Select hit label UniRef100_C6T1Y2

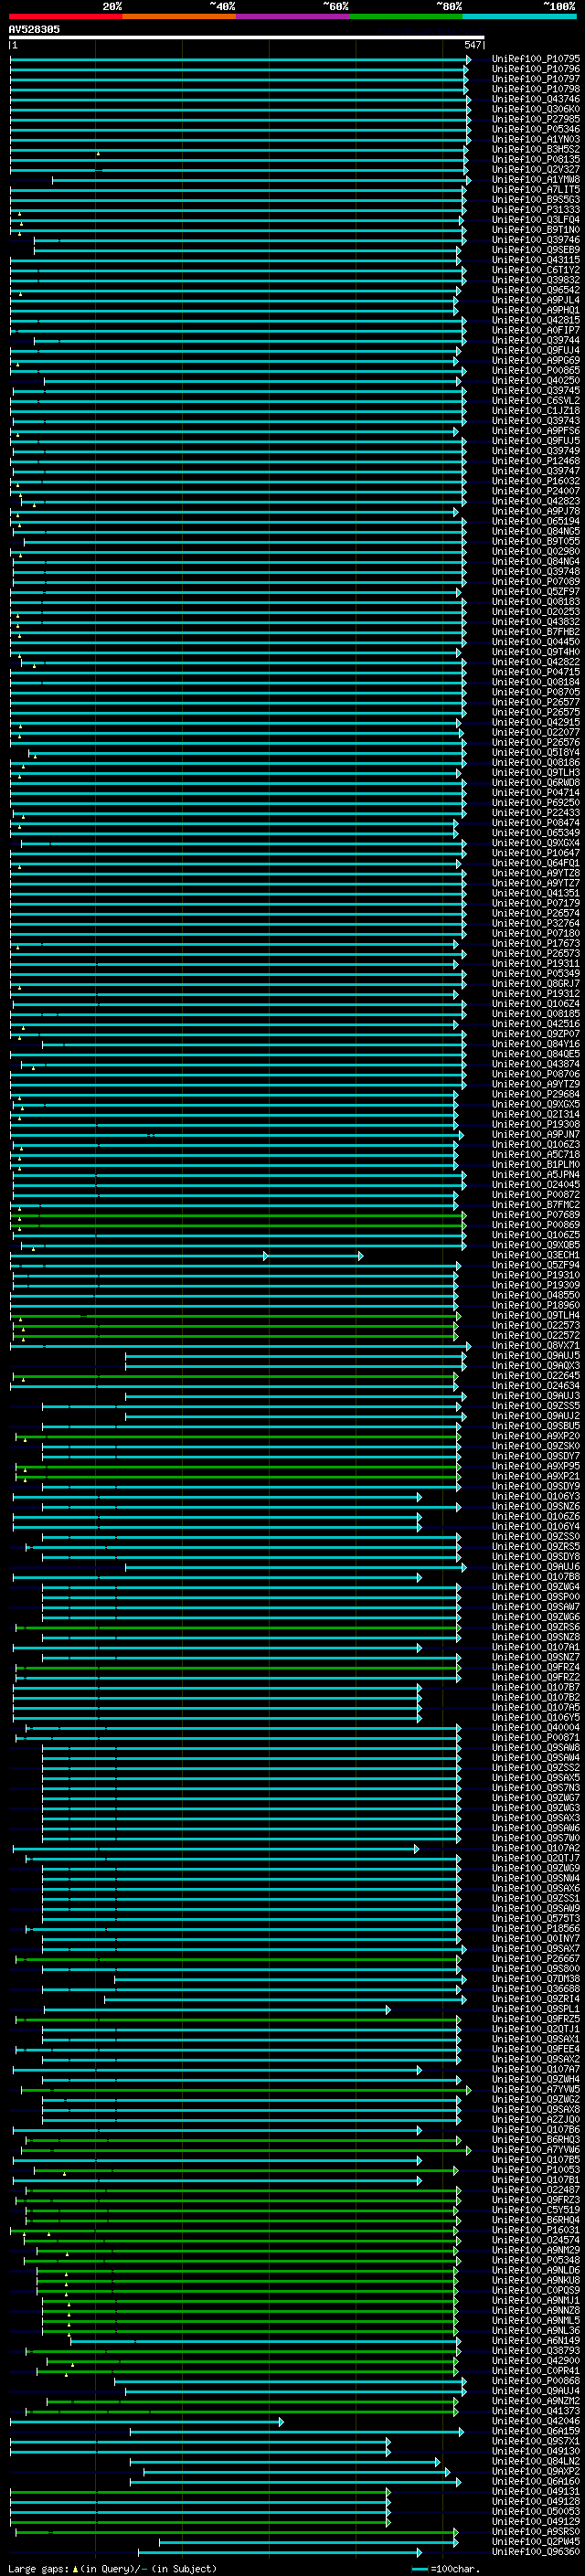[536, 270]
